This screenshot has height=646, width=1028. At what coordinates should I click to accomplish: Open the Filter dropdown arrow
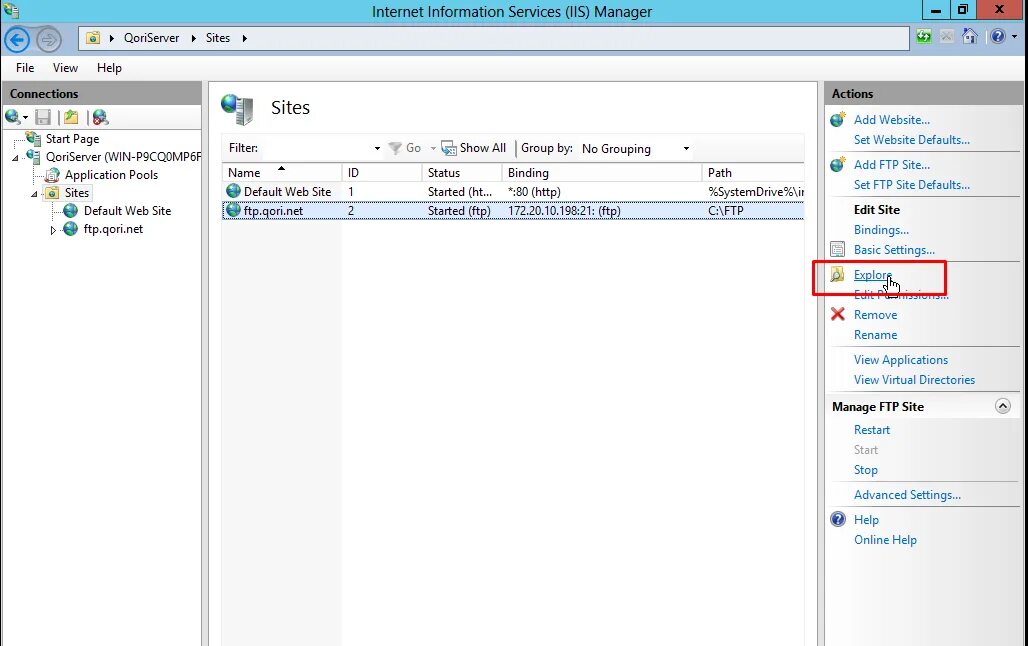click(x=377, y=148)
